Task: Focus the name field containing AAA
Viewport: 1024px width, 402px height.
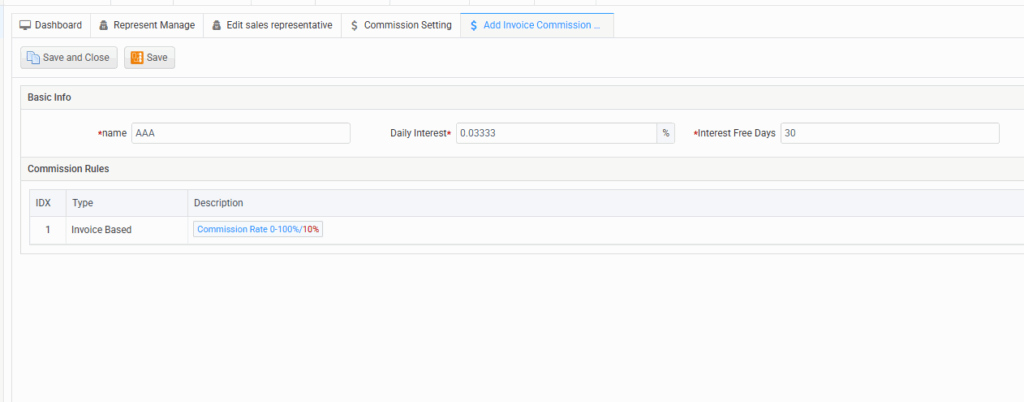Action: tap(240, 133)
